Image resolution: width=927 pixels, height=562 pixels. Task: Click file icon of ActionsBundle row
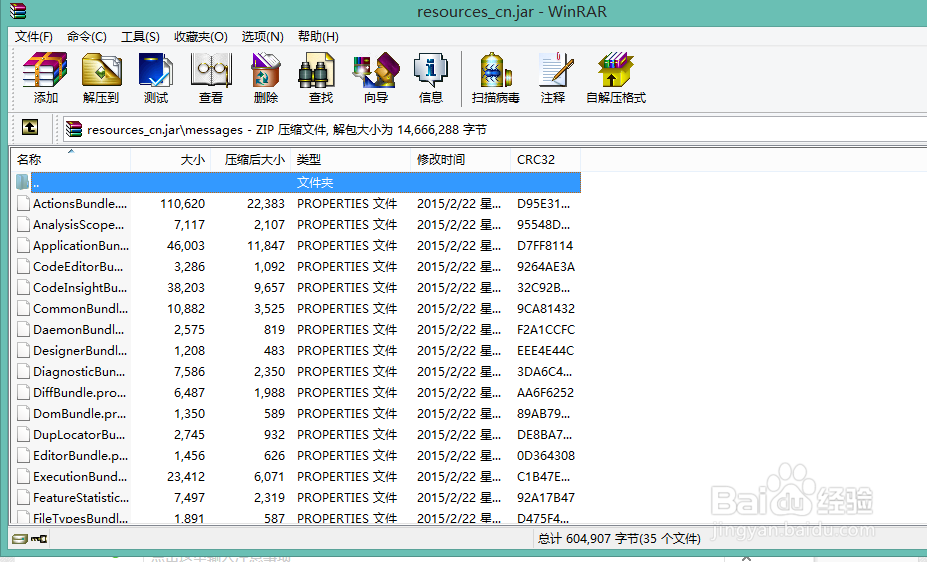point(23,203)
